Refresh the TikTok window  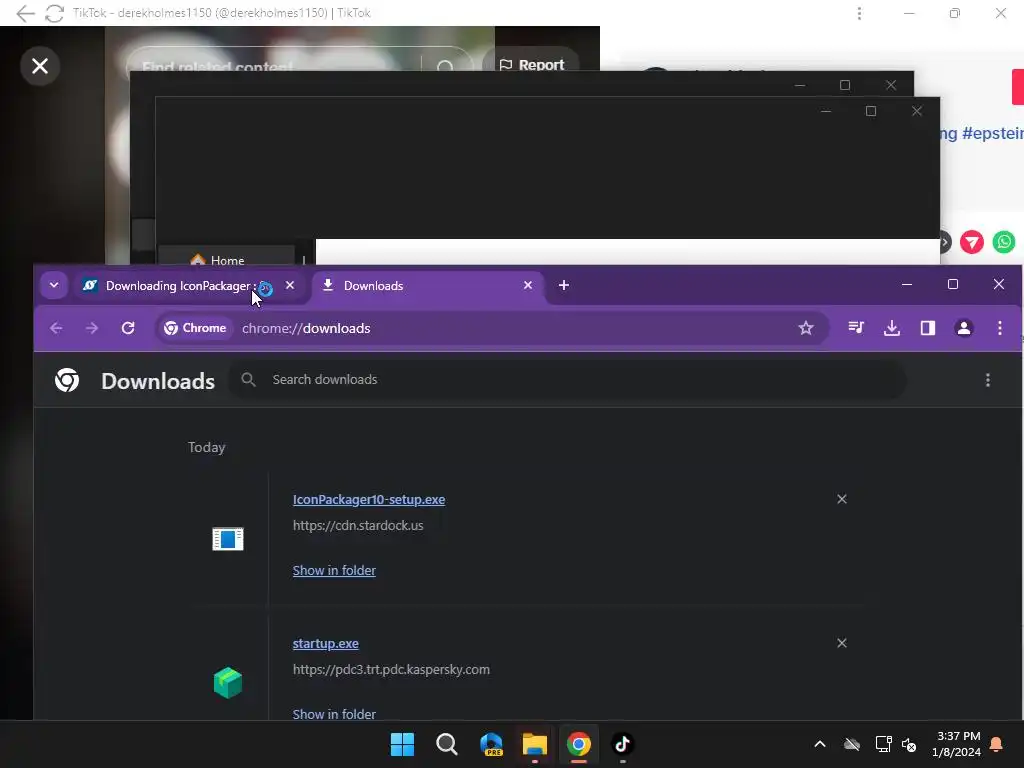tap(54, 13)
